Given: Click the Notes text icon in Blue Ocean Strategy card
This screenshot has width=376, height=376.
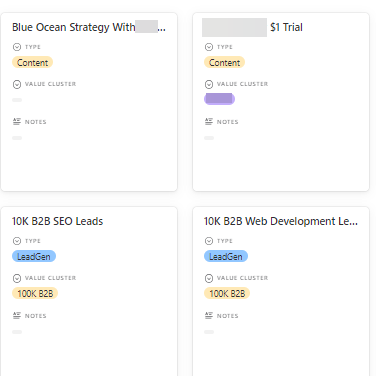Looking at the screenshot, I should (x=17, y=121).
